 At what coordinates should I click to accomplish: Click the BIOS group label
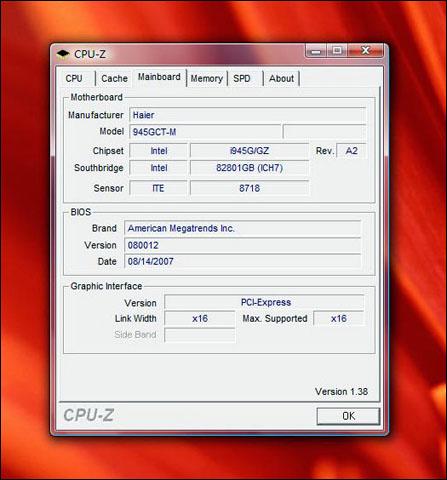[x=81, y=212]
